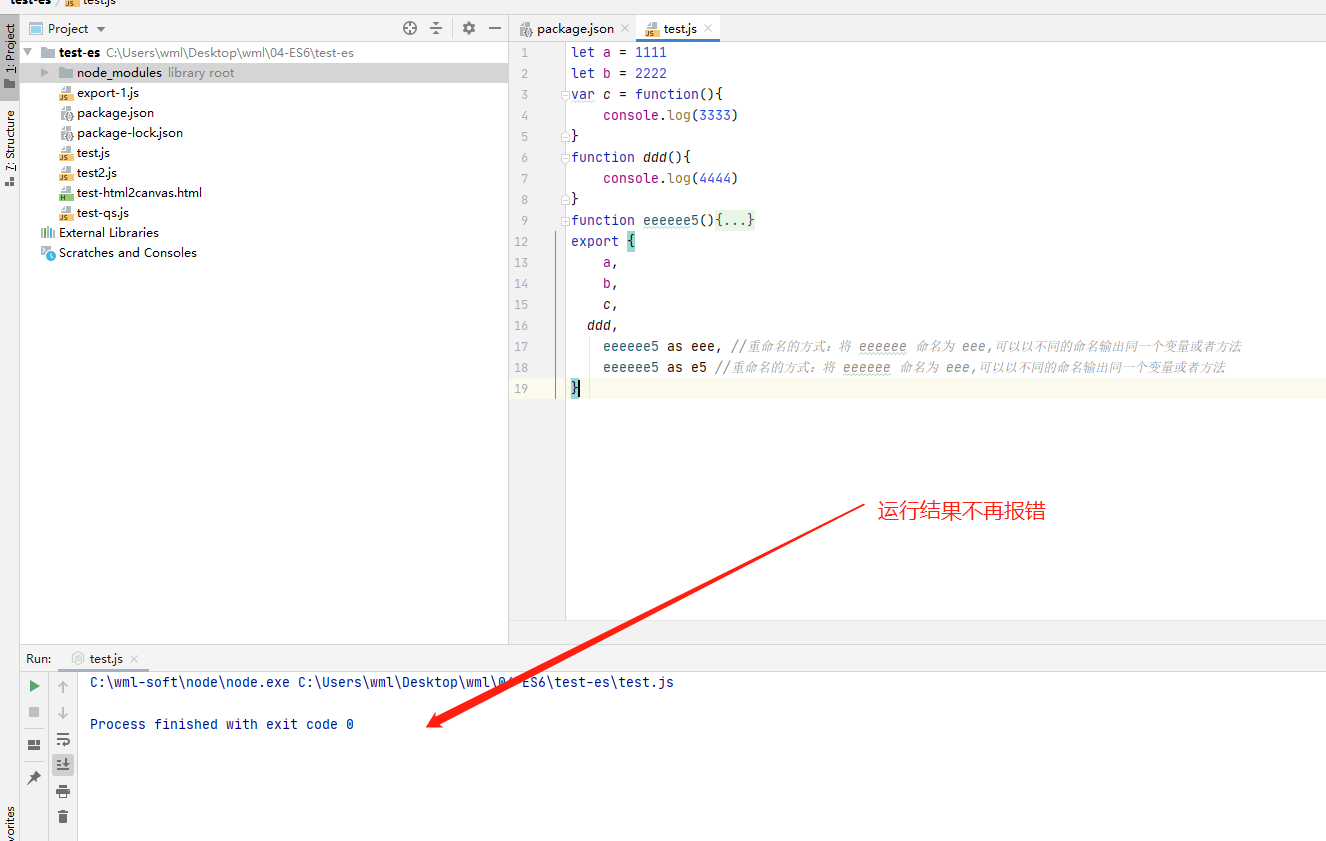
Task: Click the test.js breadcrumb in the navigation bar
Action: [91, 3]
